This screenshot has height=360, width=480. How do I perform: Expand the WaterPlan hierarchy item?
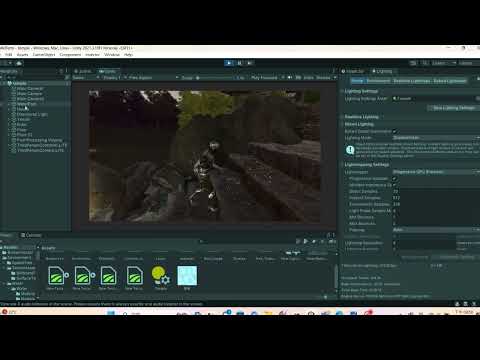[9, 104]
